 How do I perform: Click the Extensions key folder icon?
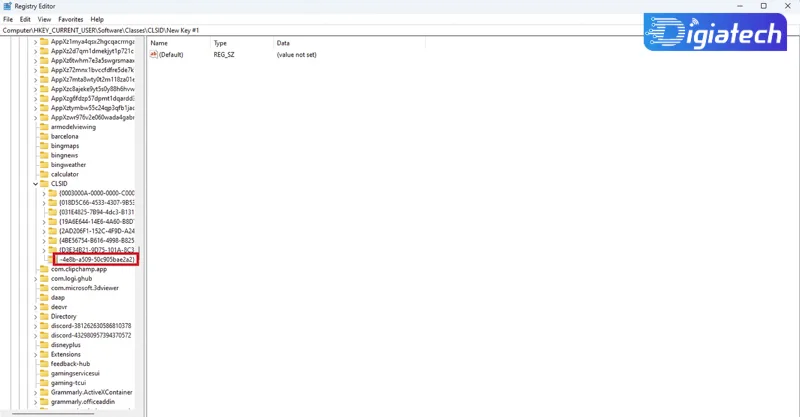(x=44, y=354)
